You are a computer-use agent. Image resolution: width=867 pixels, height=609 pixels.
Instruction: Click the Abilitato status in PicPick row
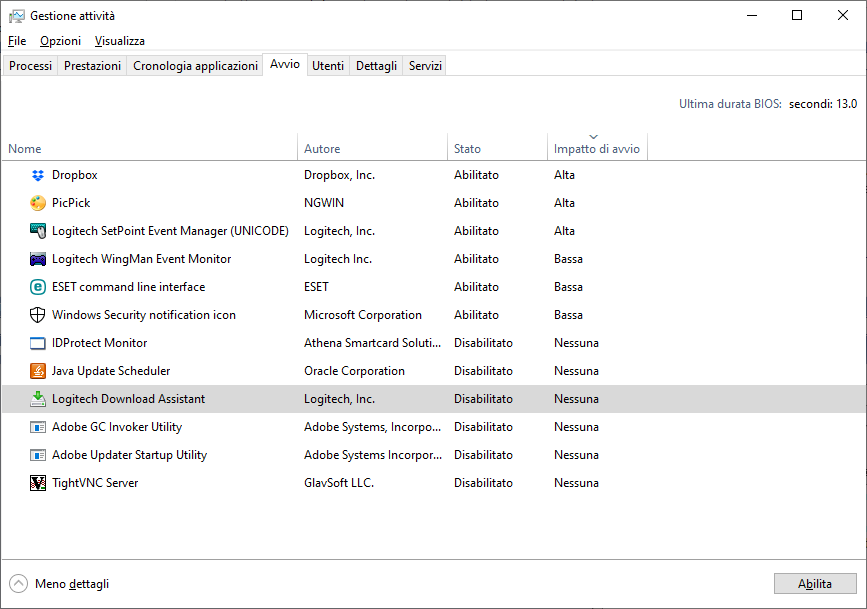coord(477,203)
